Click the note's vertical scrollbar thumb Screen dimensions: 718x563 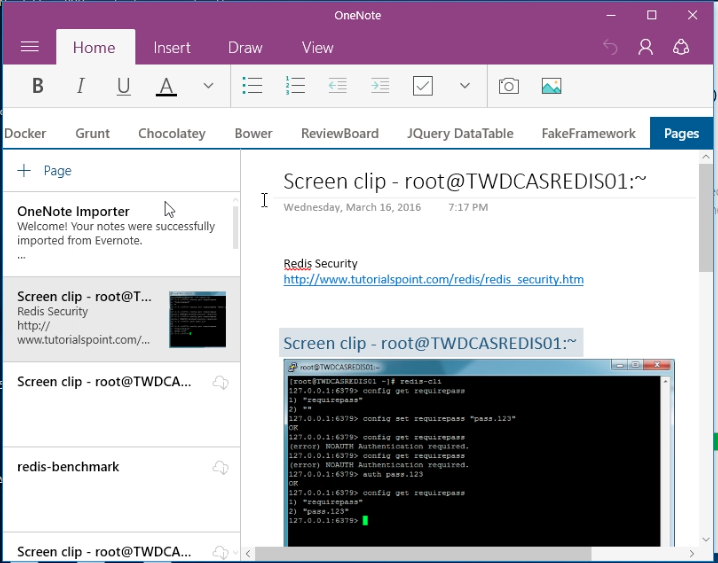[706, 217]
